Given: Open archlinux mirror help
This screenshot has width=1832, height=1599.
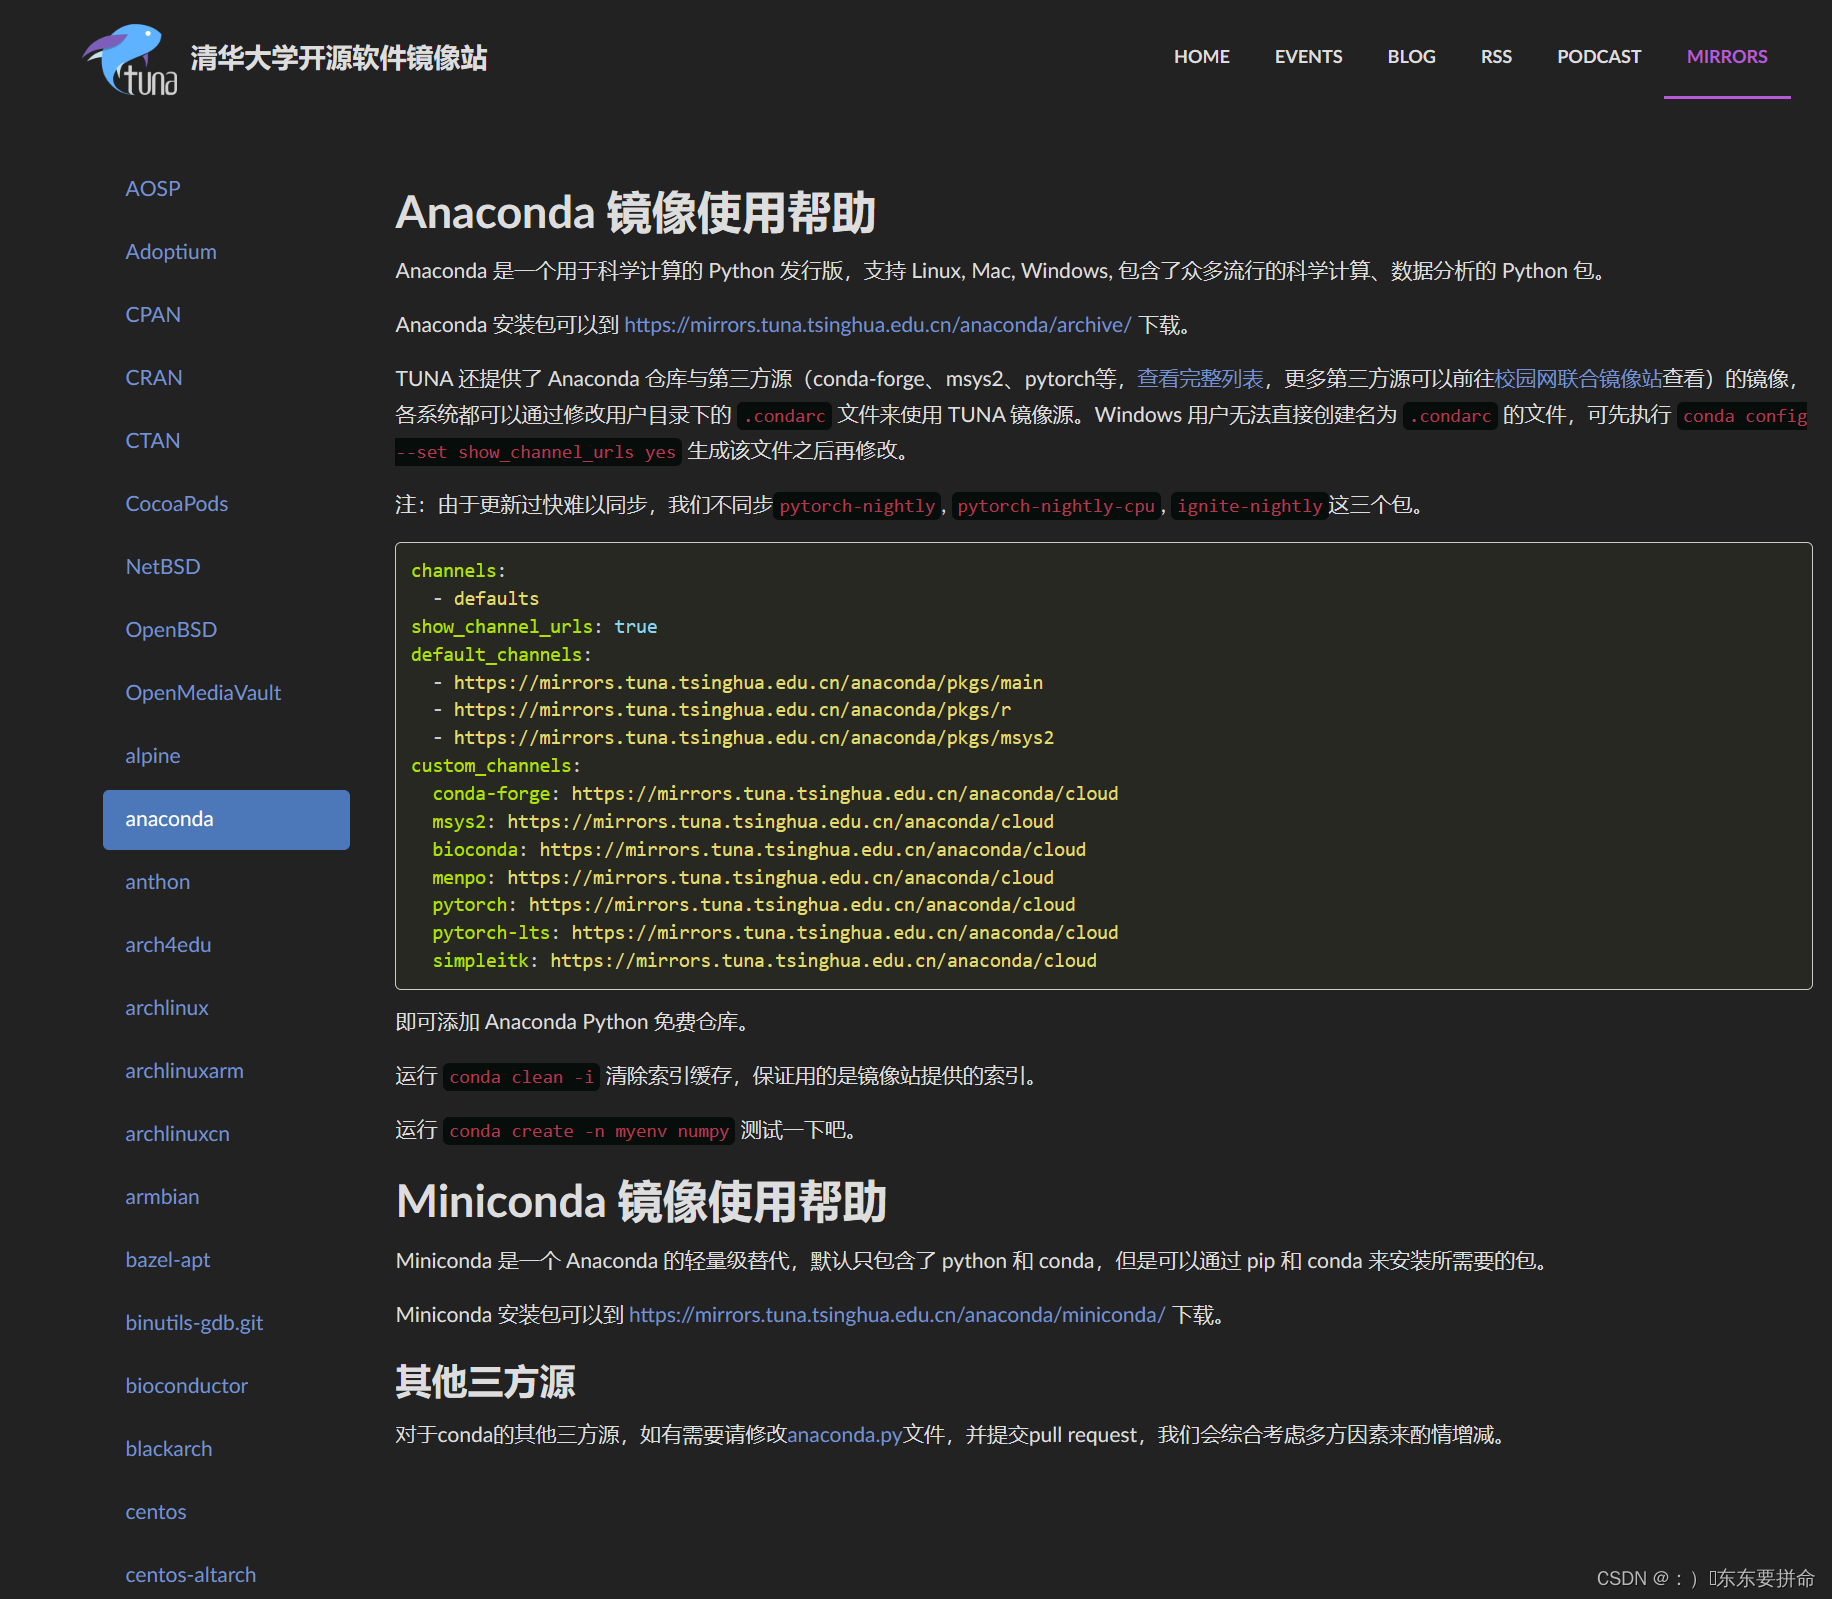Looking at the screenshot, I should point(167,1007).
